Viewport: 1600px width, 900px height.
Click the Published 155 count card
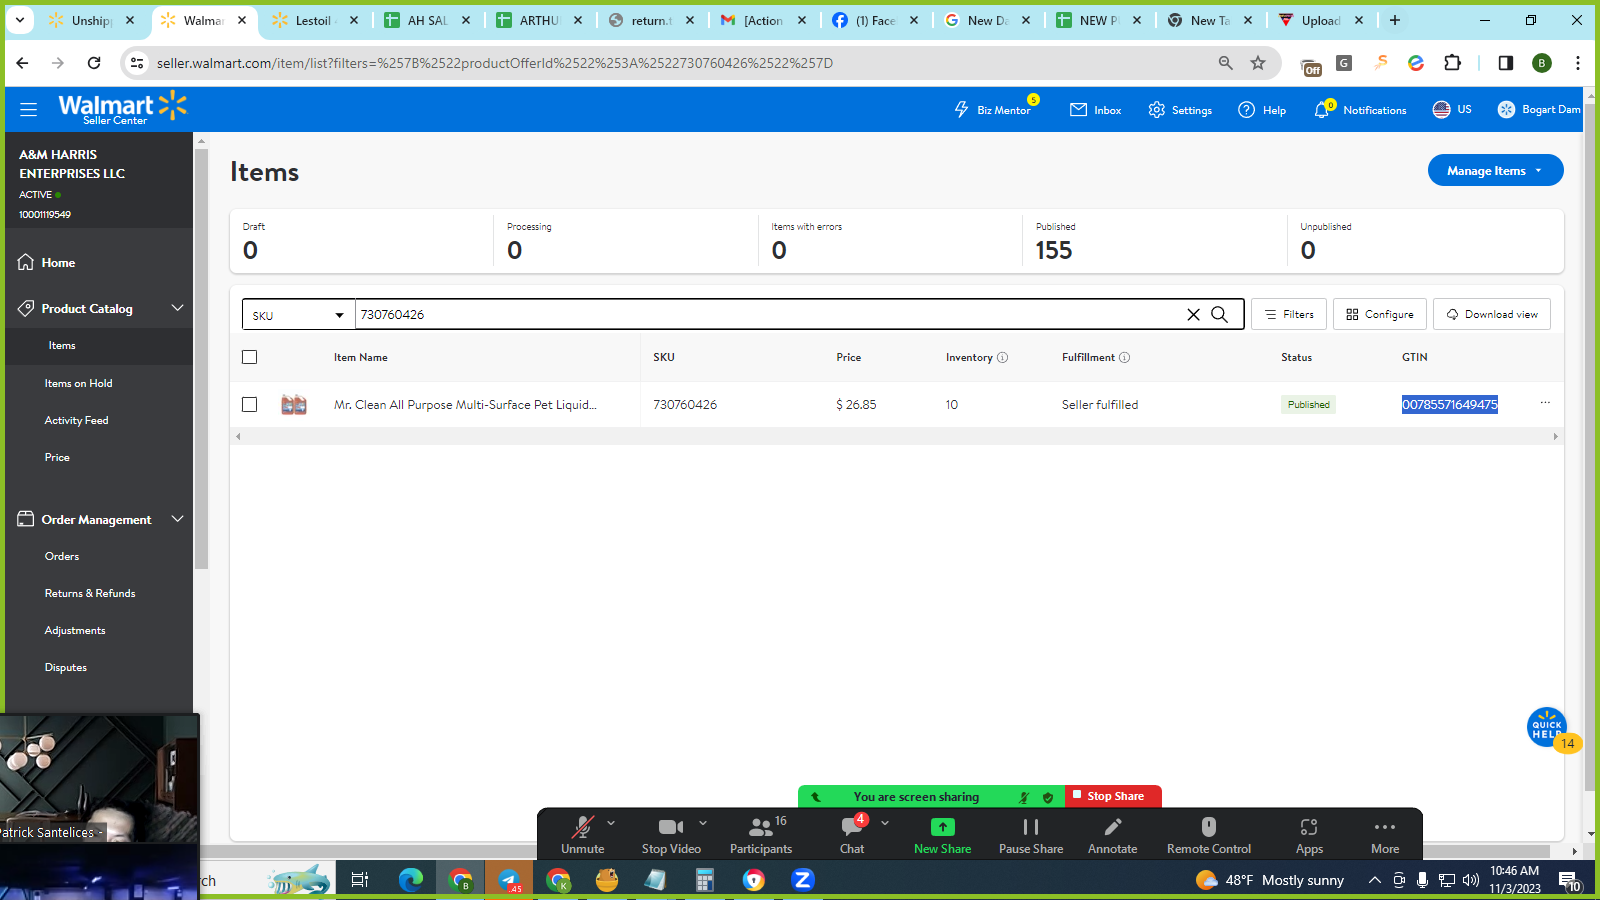(1154, 241)
